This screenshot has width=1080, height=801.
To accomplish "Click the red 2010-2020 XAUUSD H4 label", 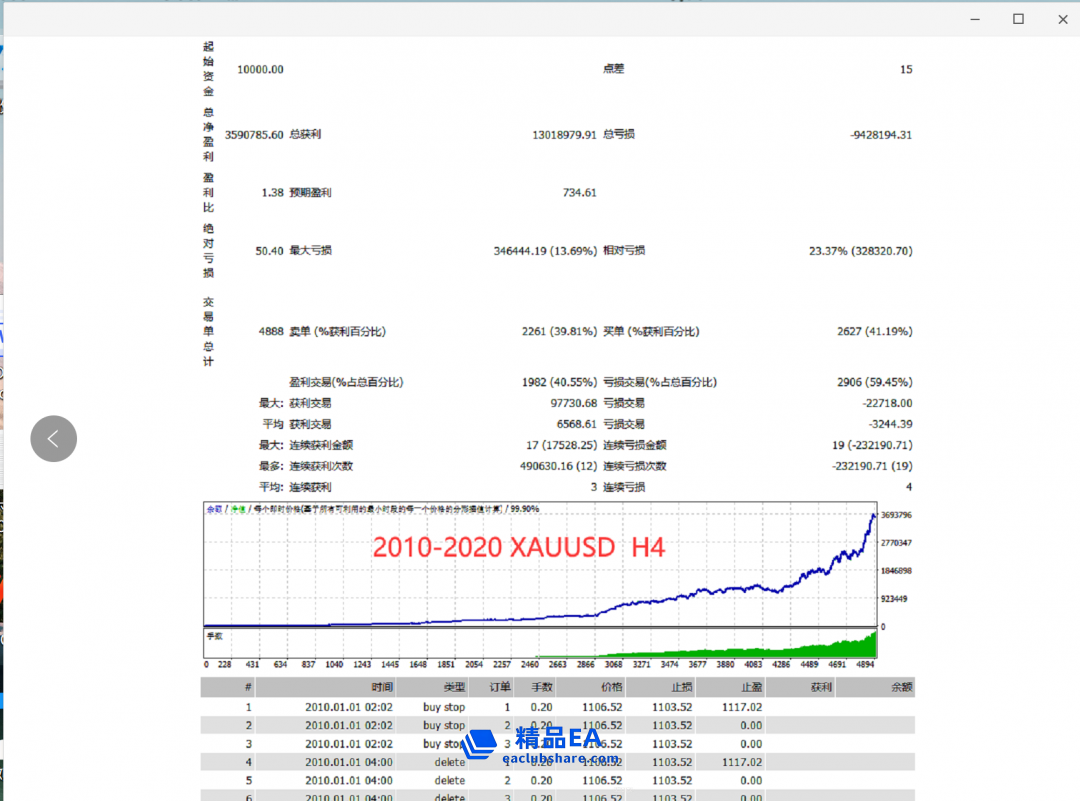I will click(x=518, y=547).
